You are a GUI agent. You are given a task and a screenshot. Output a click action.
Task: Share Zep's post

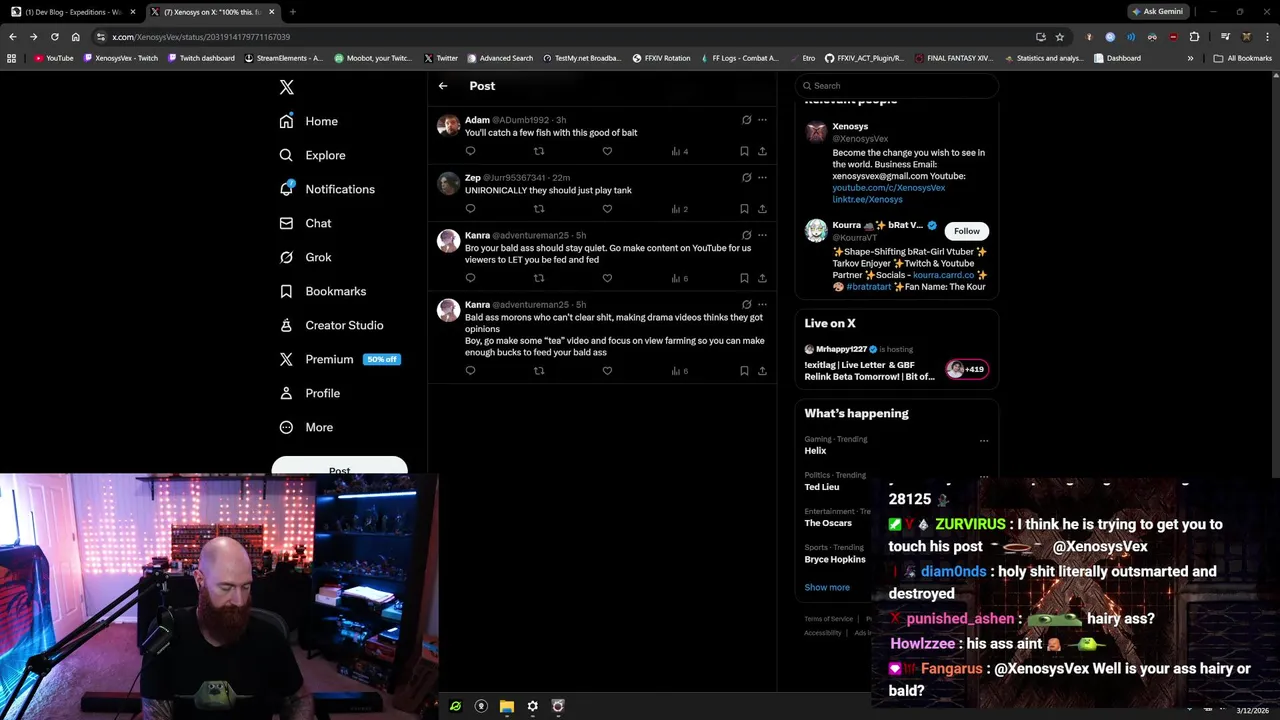[762, 209]
